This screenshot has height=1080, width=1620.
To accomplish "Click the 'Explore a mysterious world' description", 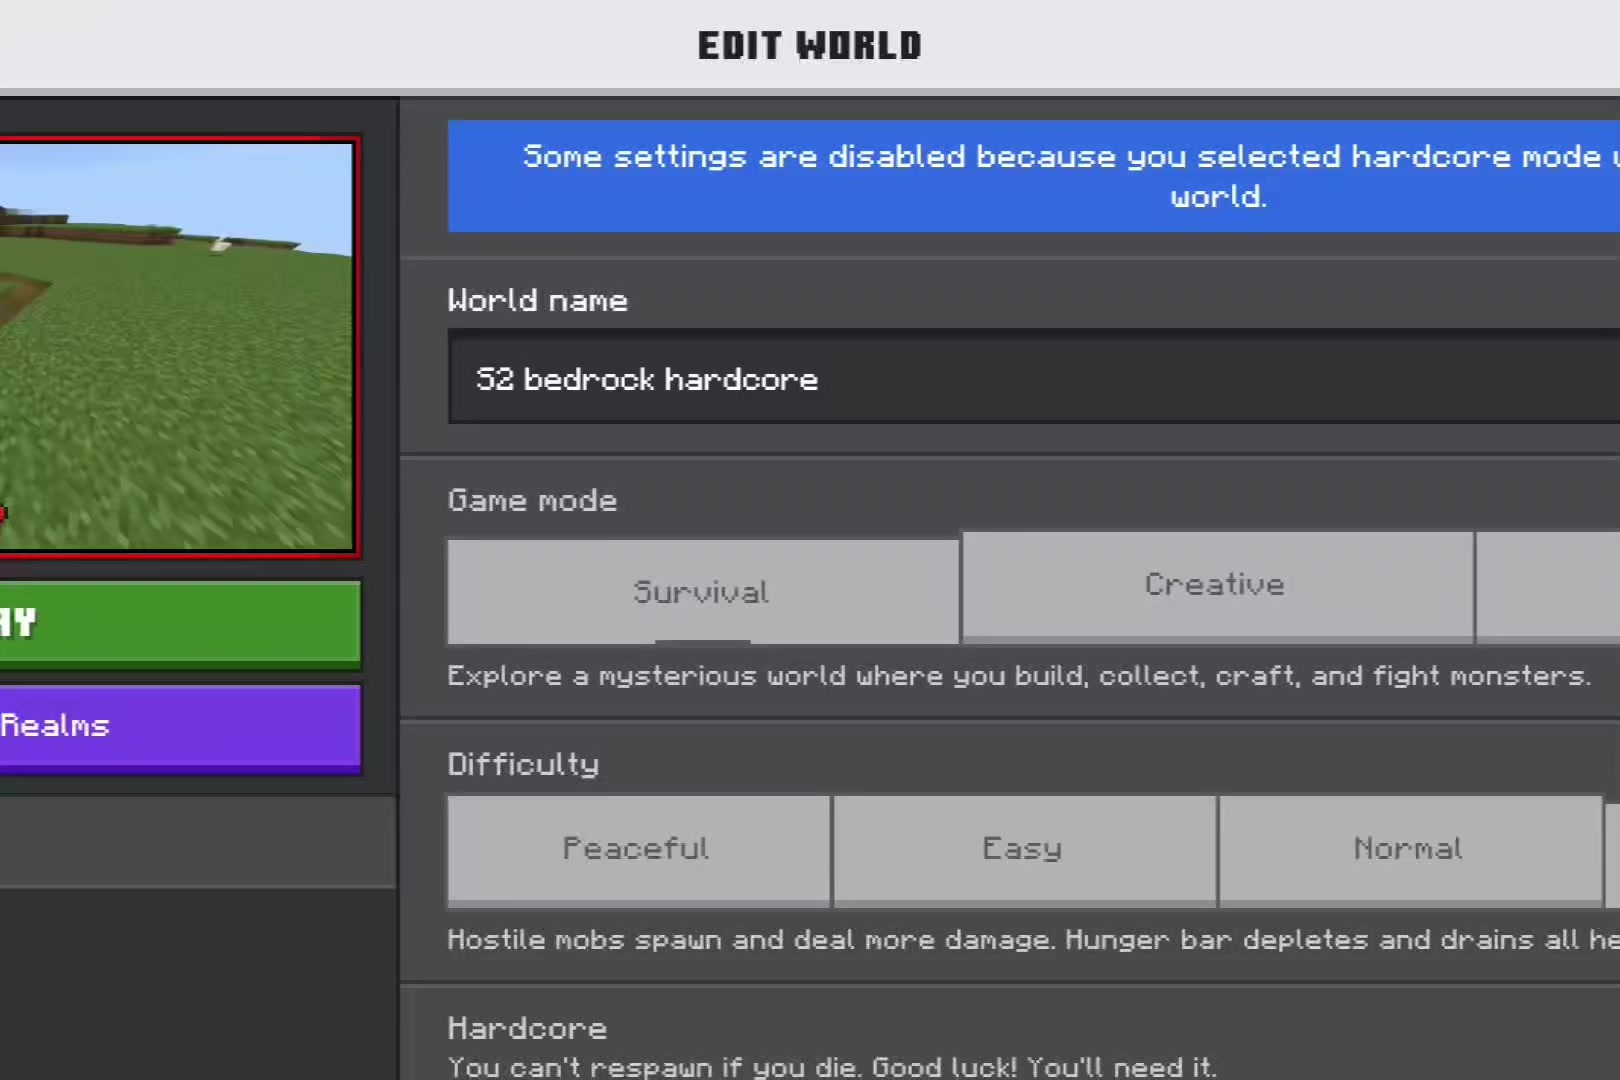I will pos(1018,677).
